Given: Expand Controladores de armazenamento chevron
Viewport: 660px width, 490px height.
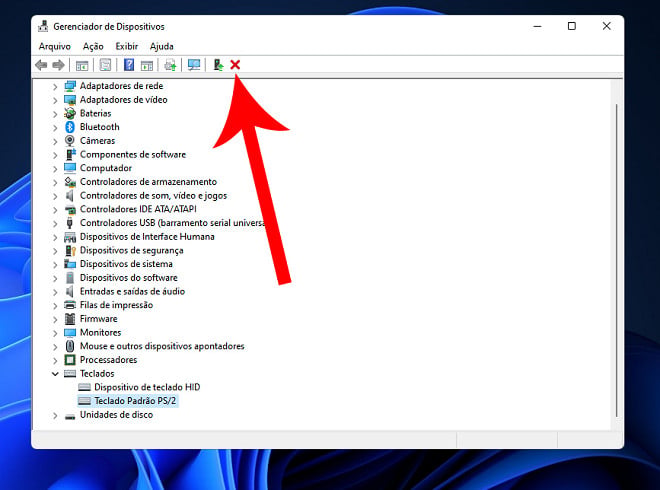Looking at the screenshot, I should pos(55,183).
